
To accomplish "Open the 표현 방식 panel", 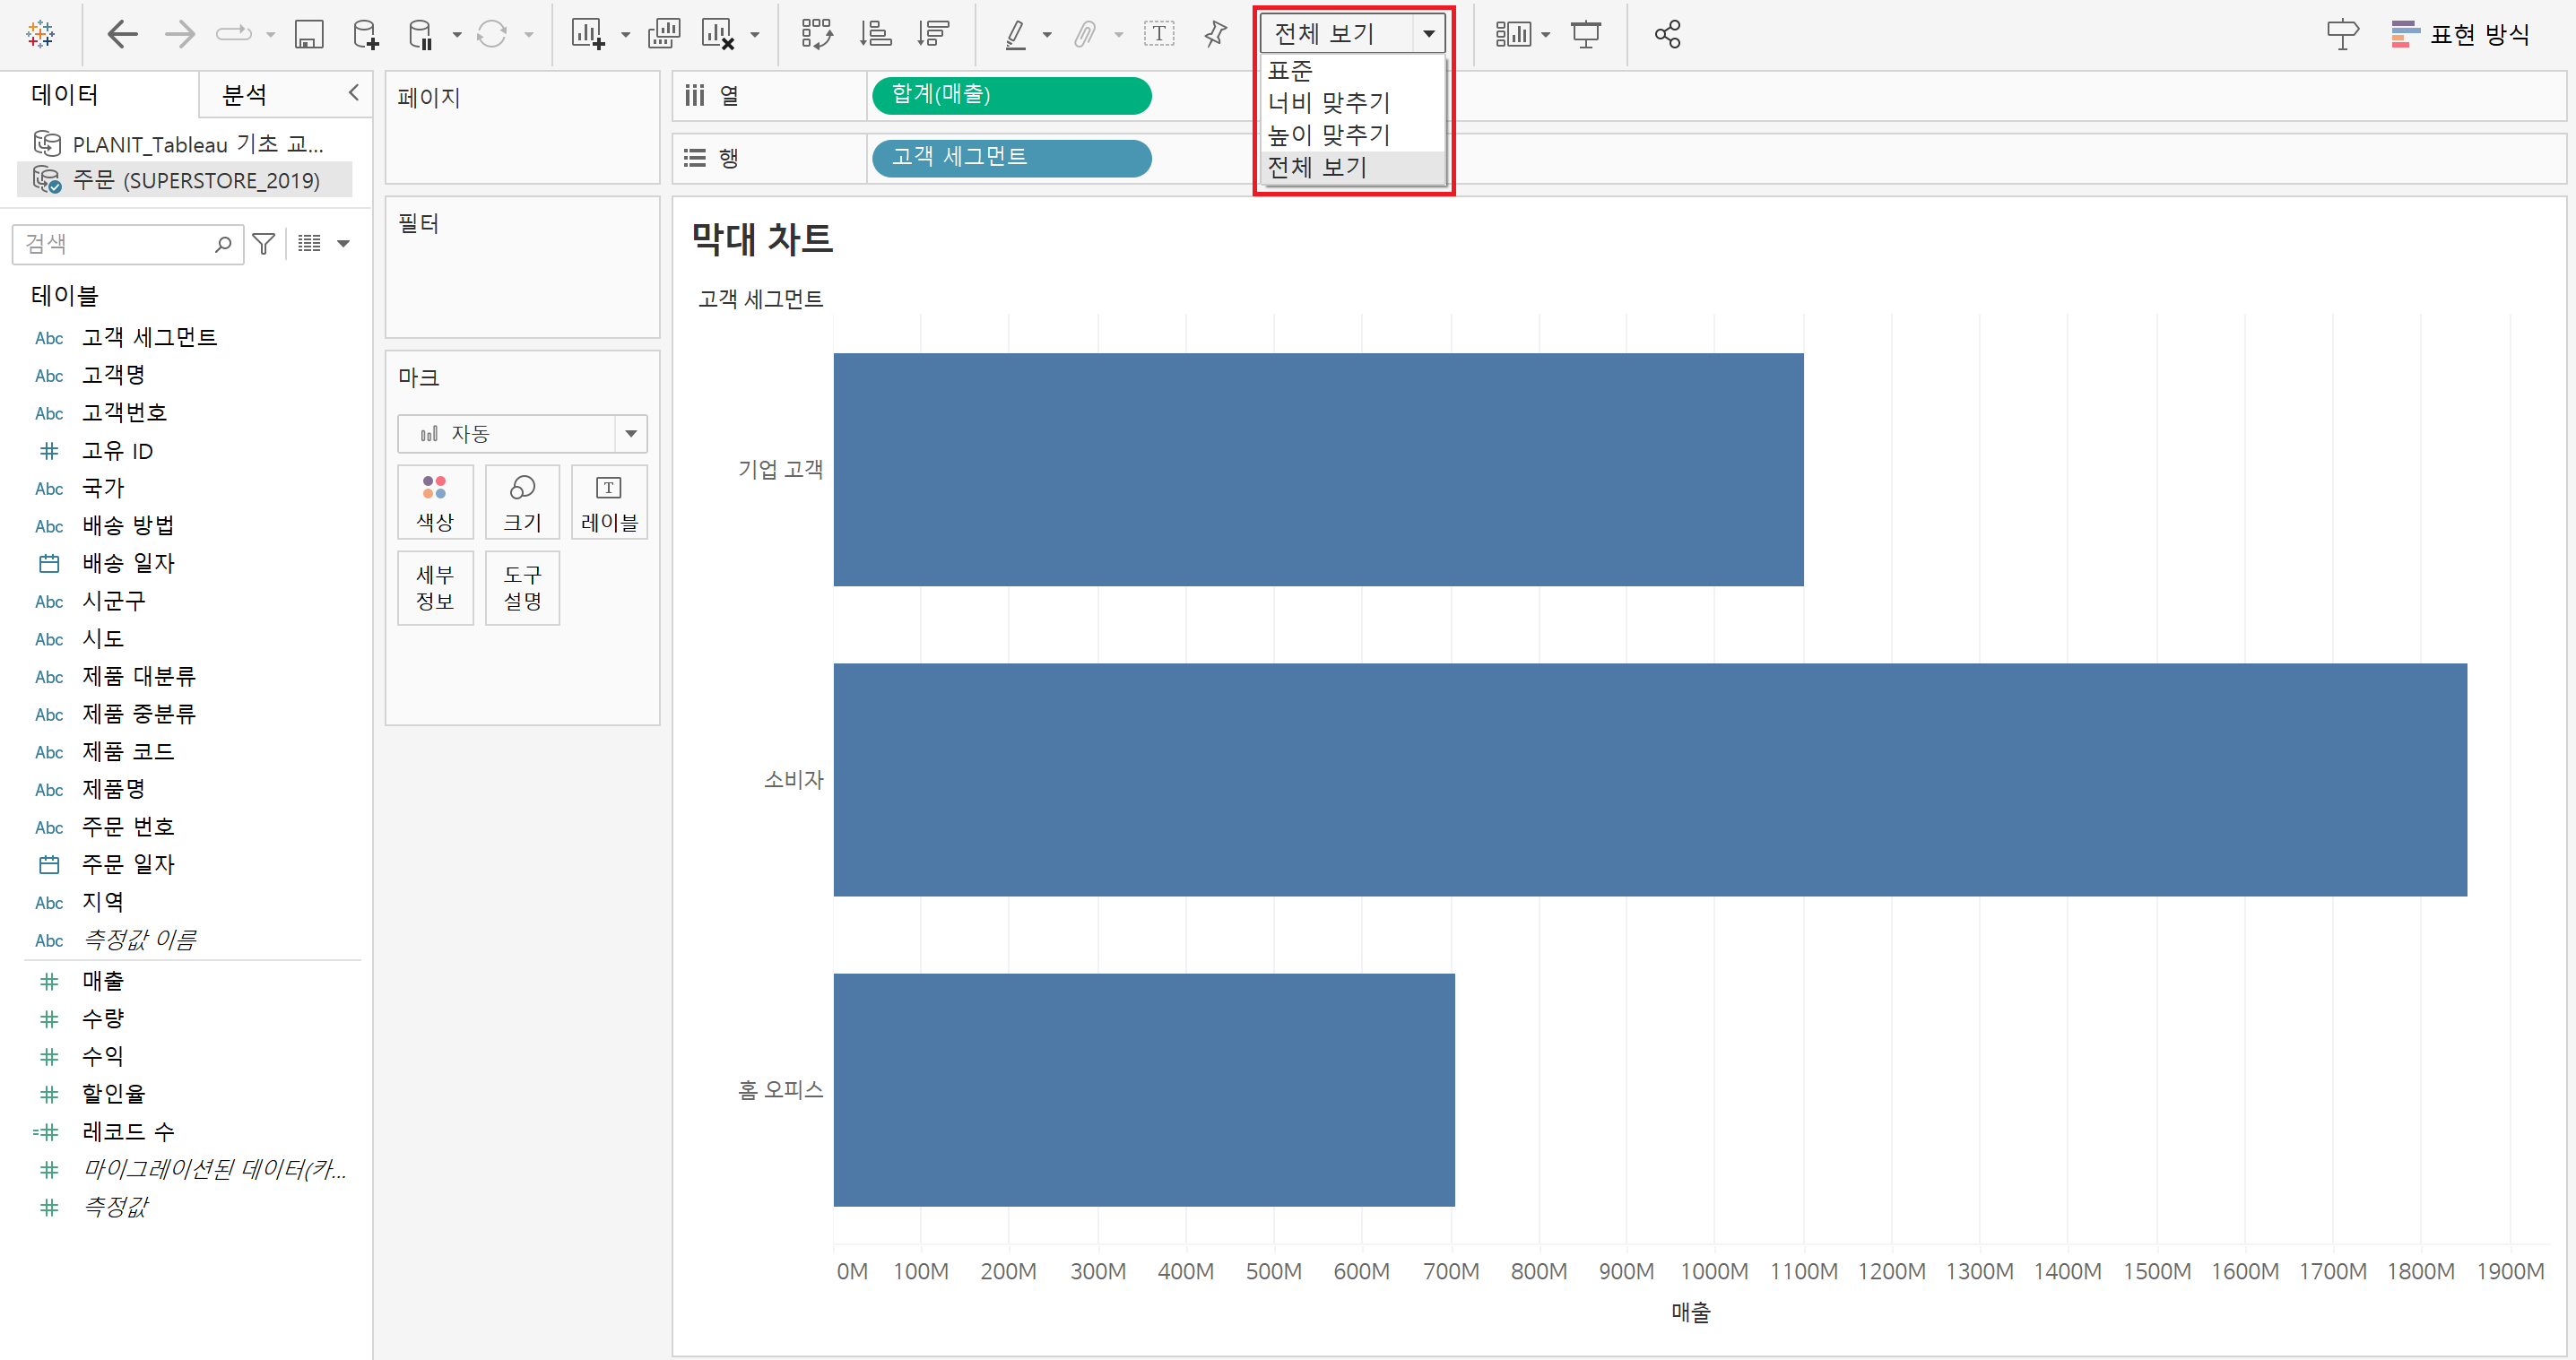I will point(2462,35).
